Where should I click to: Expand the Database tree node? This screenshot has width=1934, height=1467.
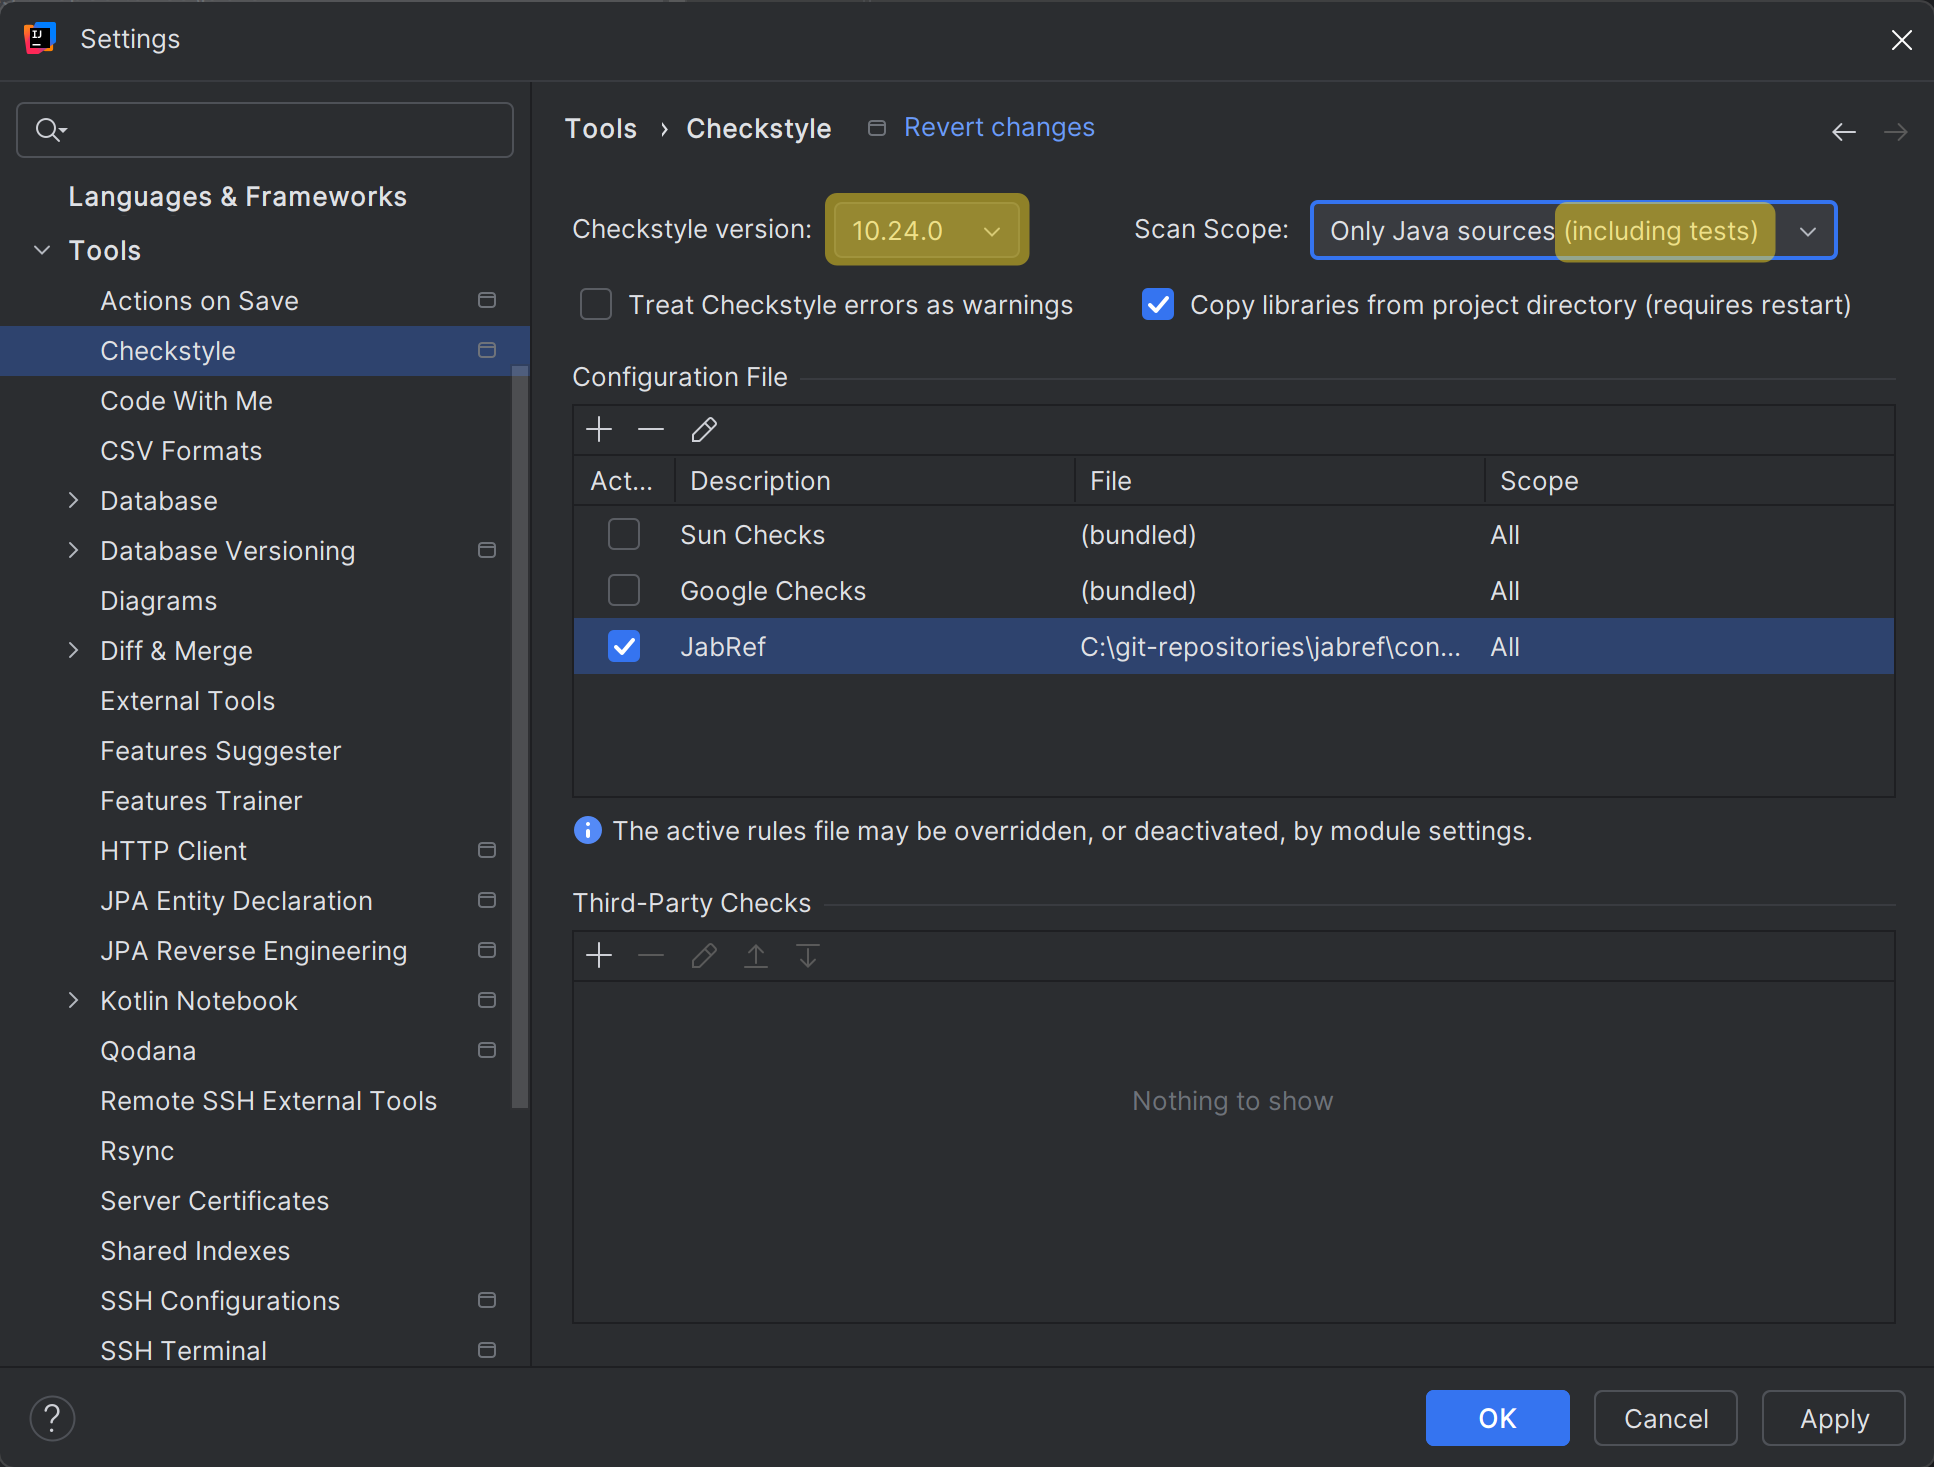coord(73,500)
